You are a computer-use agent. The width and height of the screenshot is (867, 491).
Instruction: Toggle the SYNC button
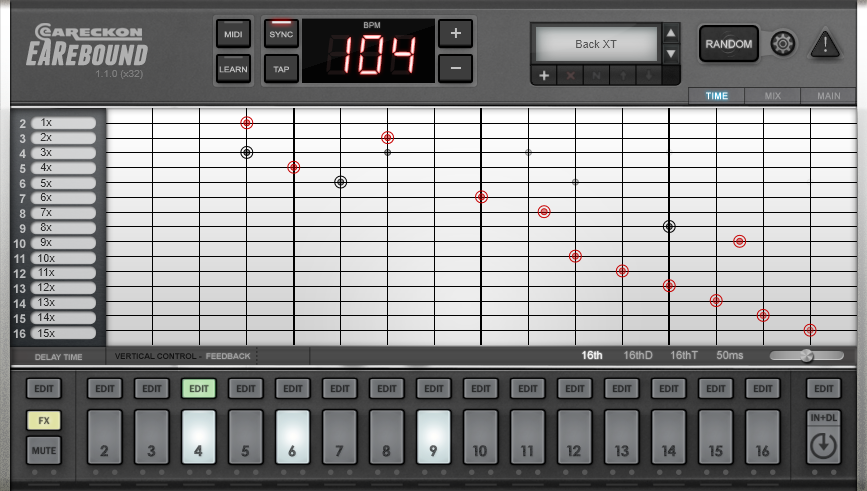click(281, 33)
